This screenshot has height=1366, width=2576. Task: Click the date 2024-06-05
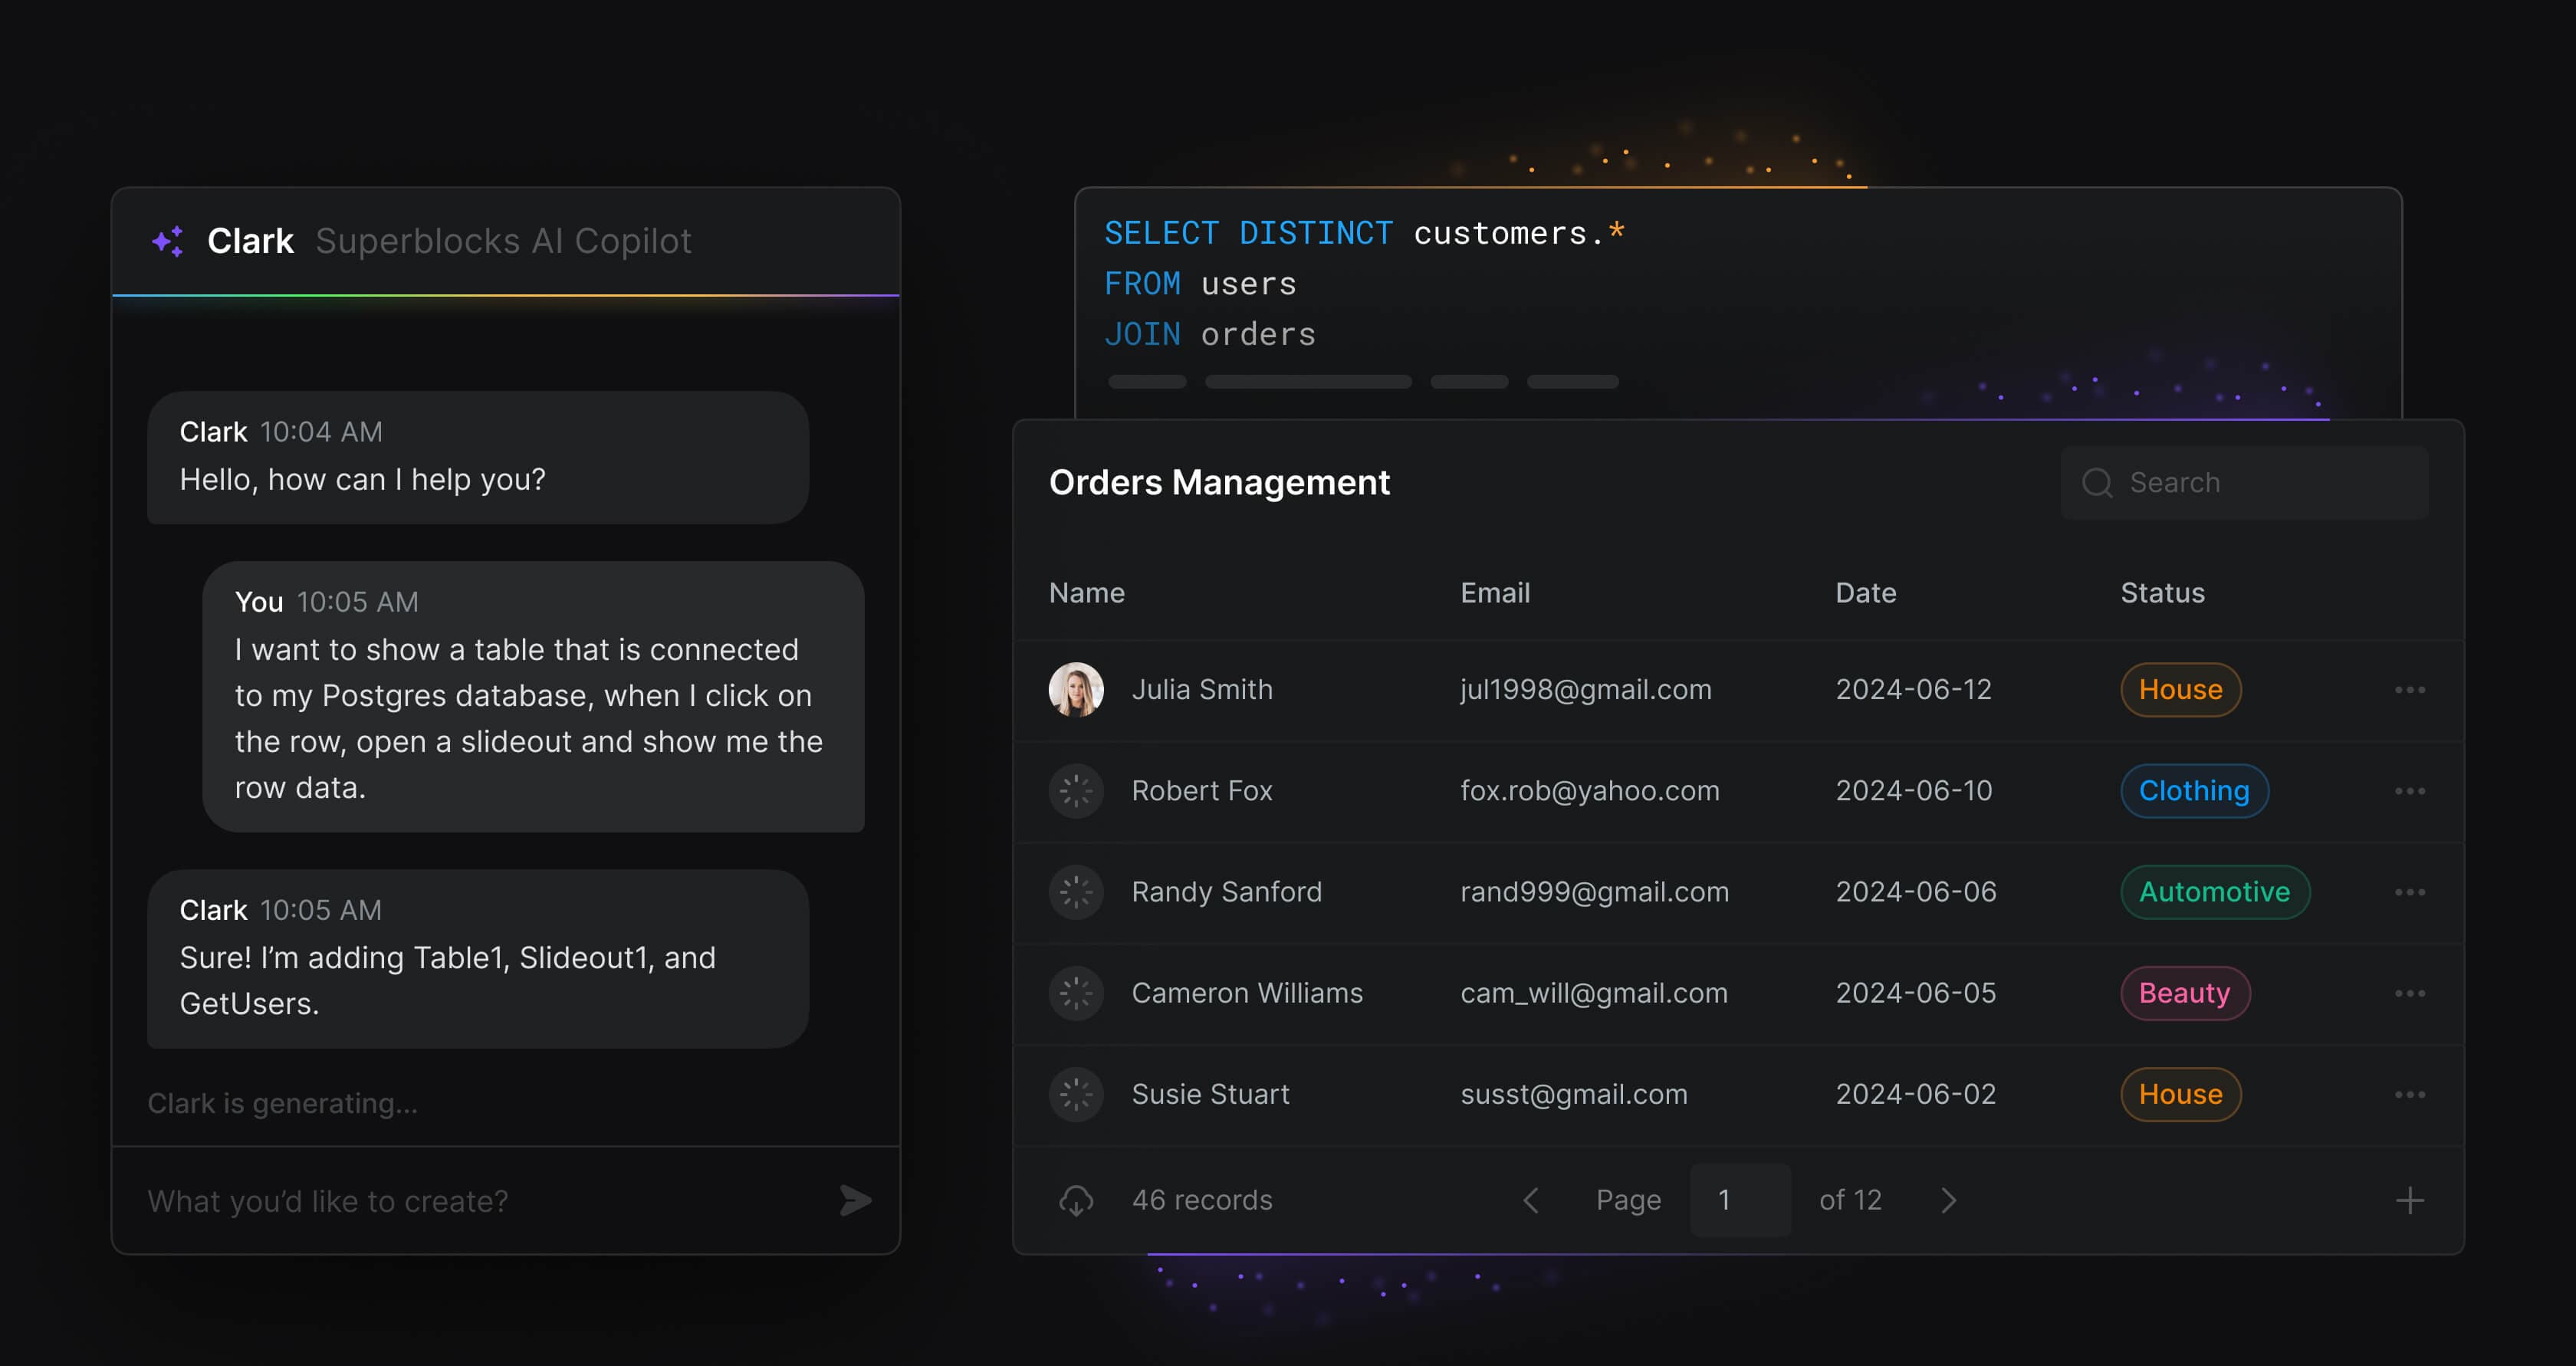[x=1916, y=992]
